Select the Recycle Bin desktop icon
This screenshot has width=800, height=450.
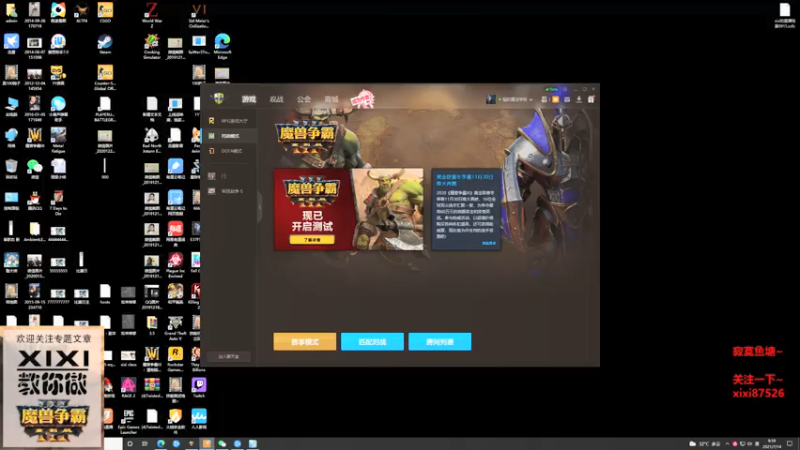pyautogui.click(x=11, y=169)
